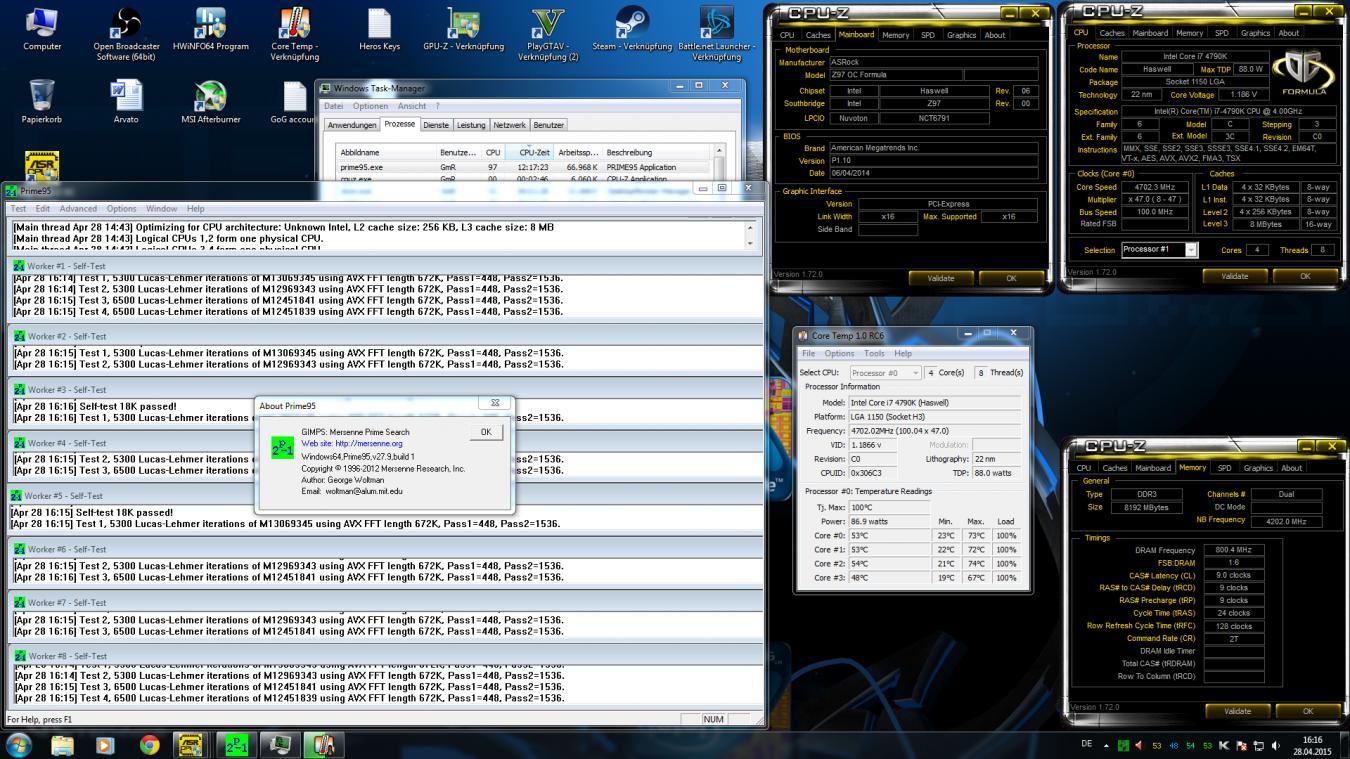
Task: Open the SPD tab in the Mainboard CPU-Z window
Action: tap(927, 34)
